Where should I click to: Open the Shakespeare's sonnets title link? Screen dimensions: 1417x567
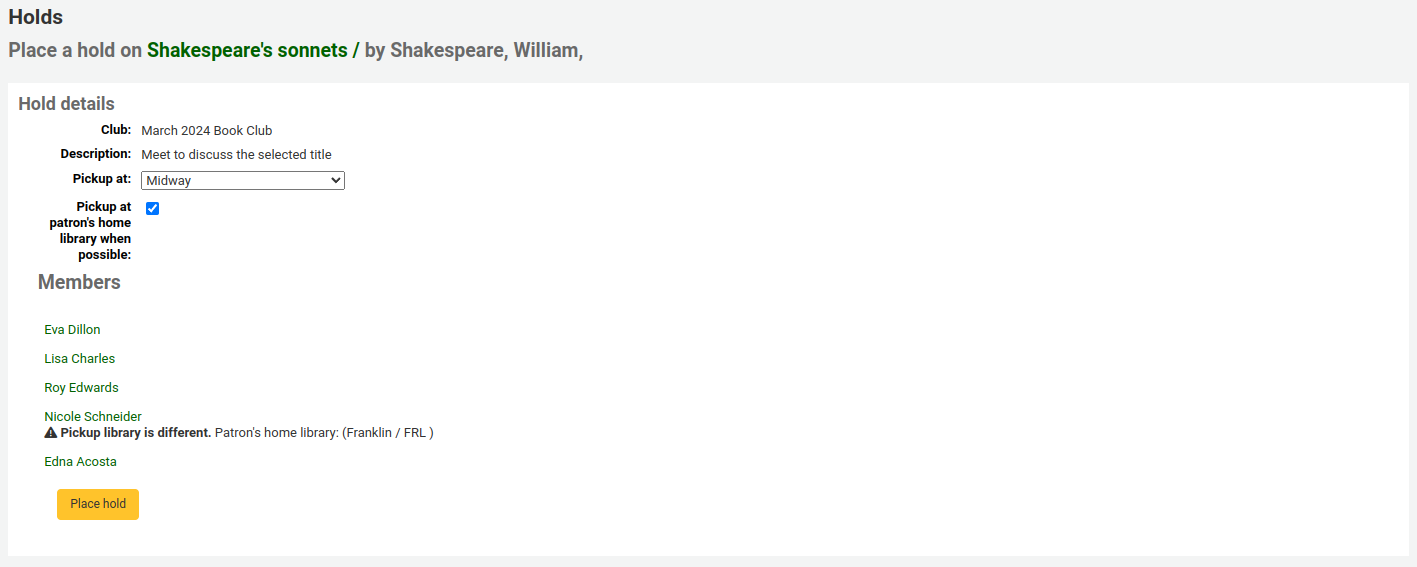(x=253, y=50)
